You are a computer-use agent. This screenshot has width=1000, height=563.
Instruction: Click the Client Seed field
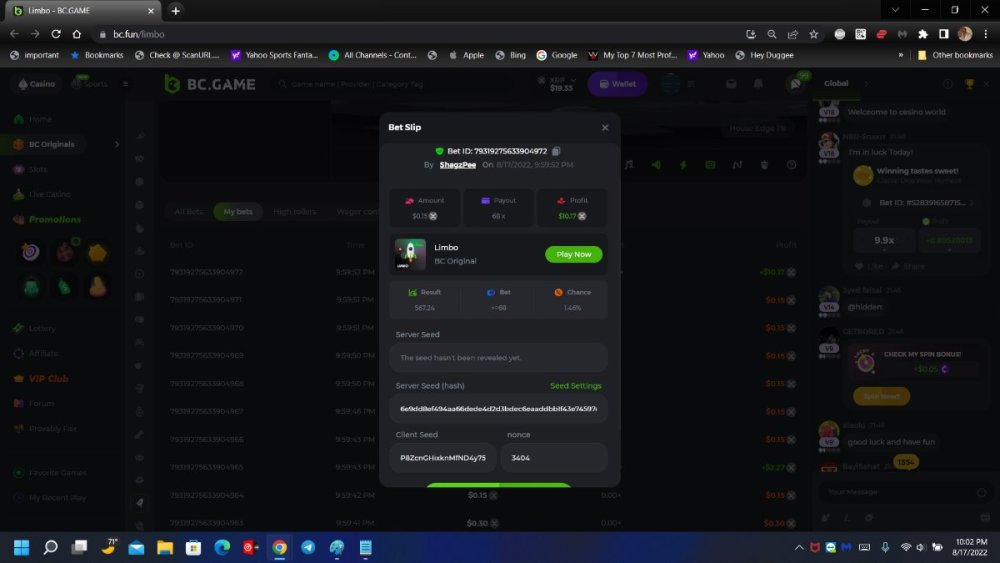pyautogui.click(x=442, y=458)
